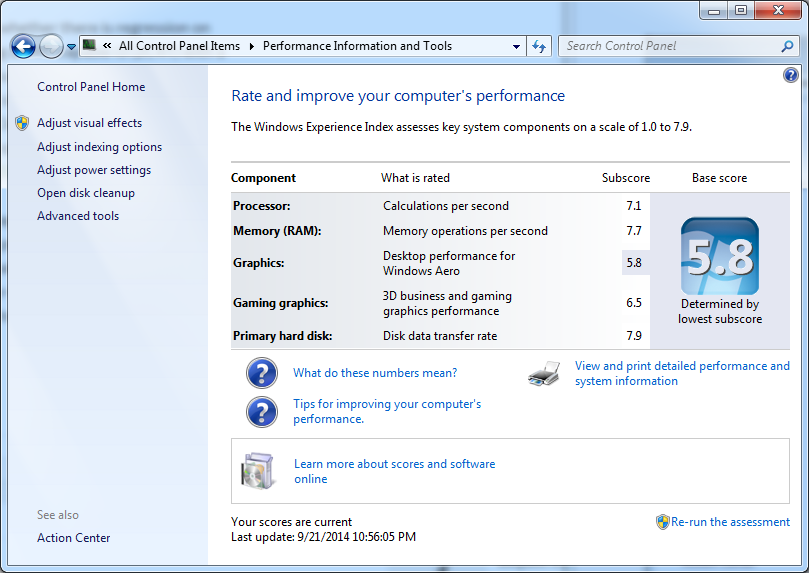Select All Control Panel Items breadcrumb

click(x=179, y=46)
